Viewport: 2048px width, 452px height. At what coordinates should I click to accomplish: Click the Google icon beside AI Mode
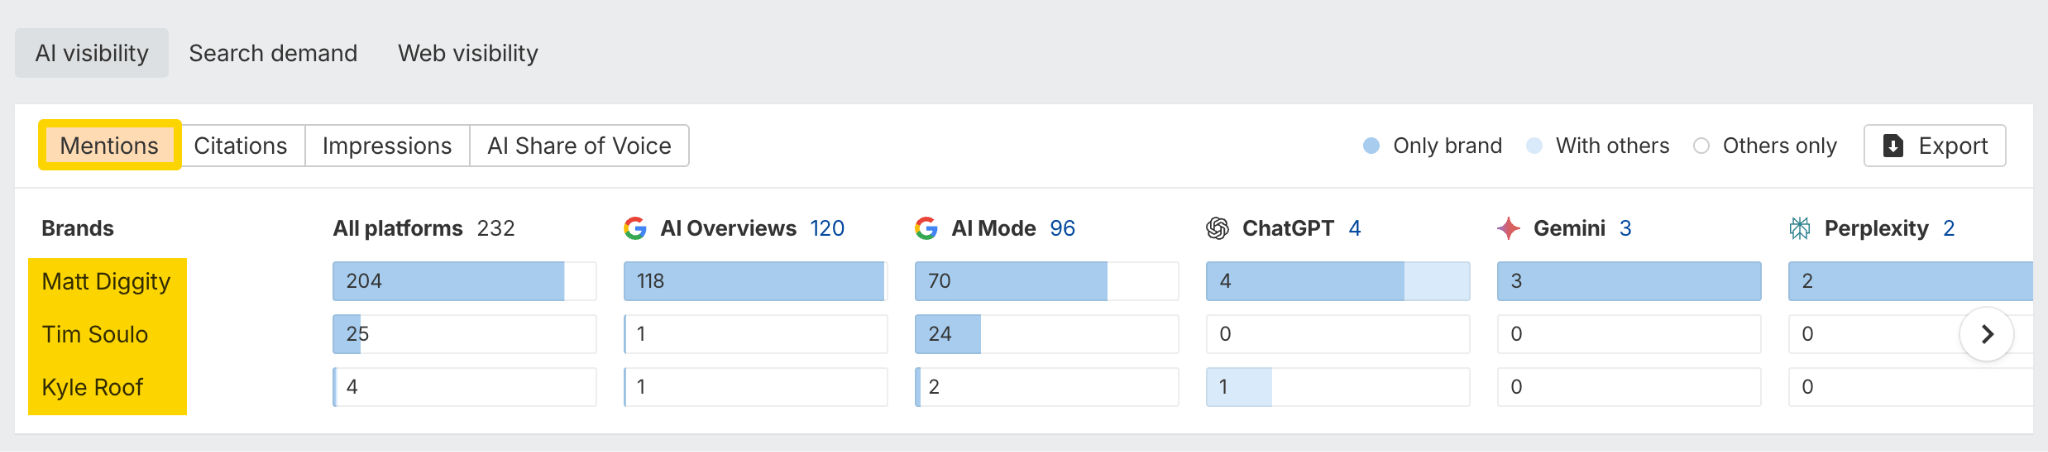[926, 229]
